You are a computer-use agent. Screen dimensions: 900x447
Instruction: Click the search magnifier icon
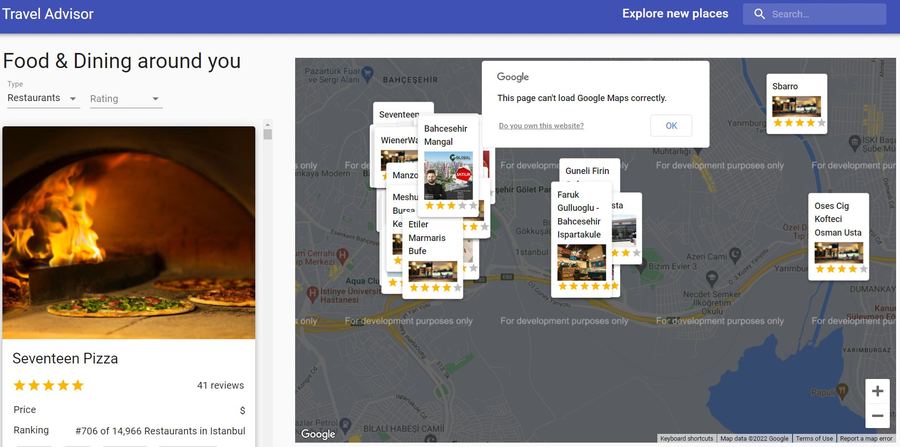pyautogui.click(x=759, y=14)
